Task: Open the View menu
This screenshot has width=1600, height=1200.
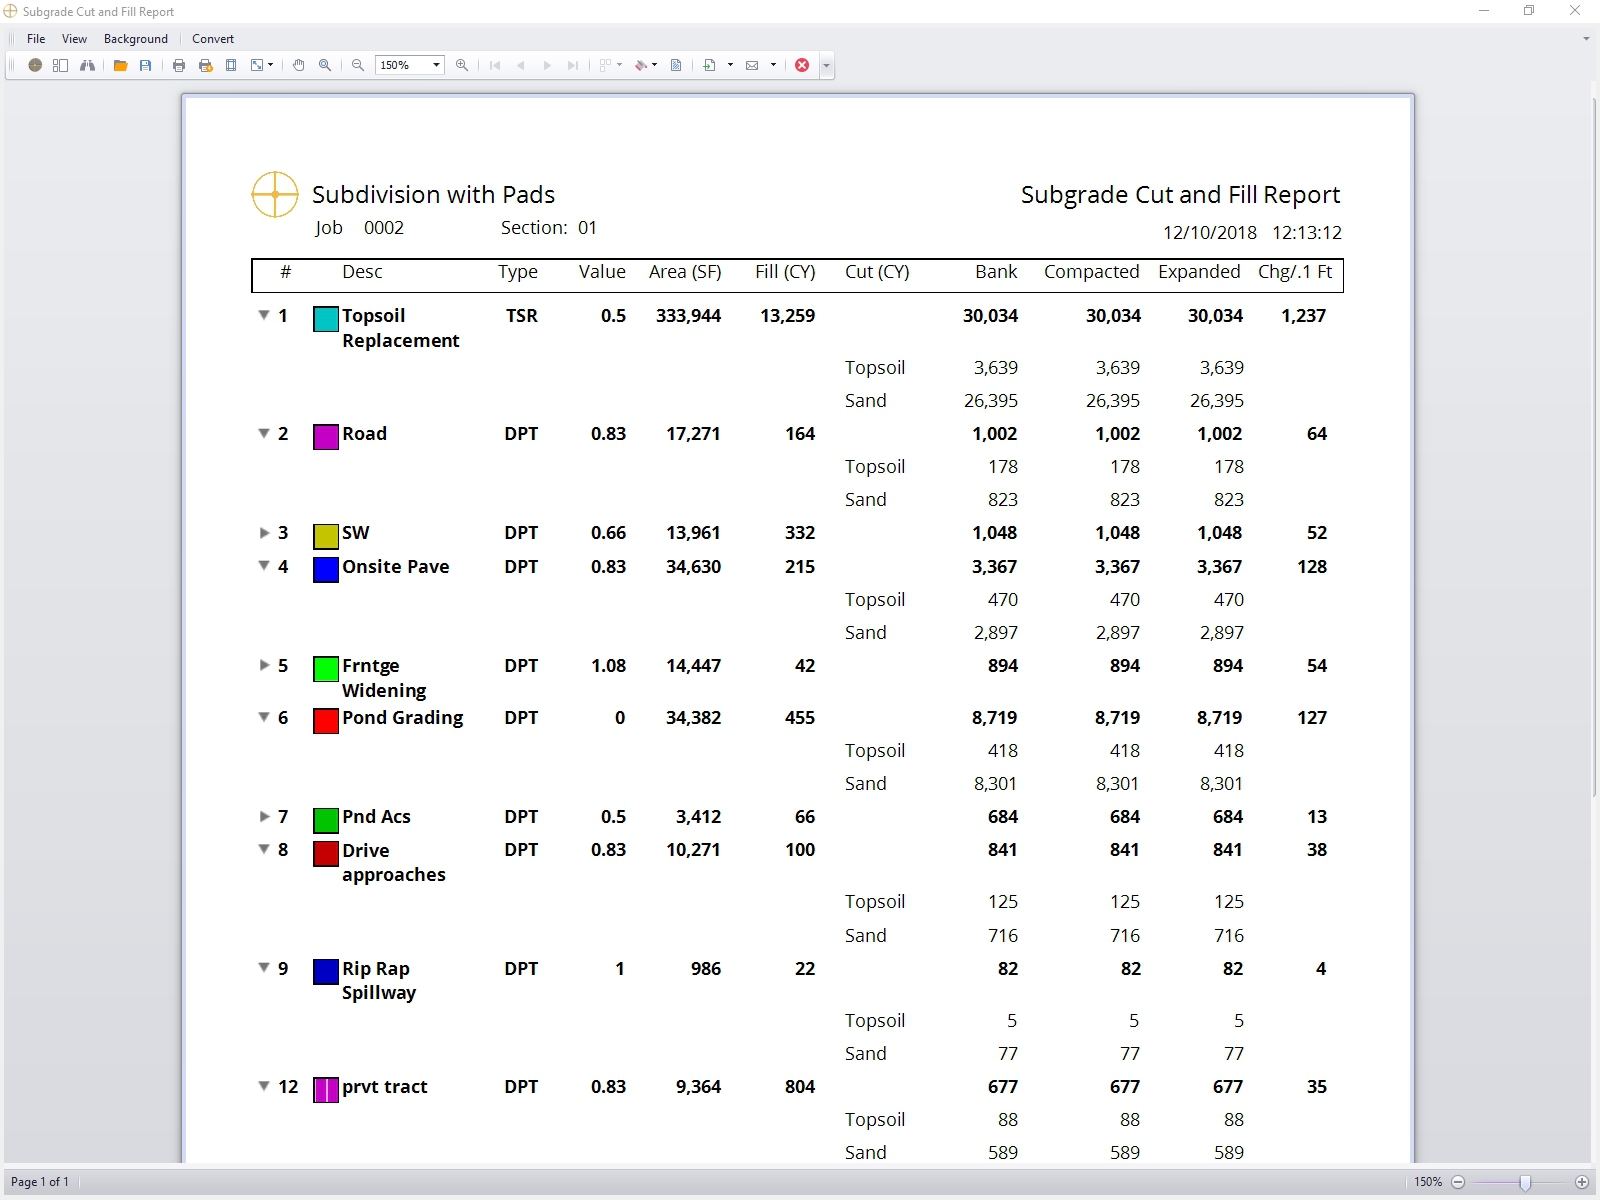Action: [74, 39]
